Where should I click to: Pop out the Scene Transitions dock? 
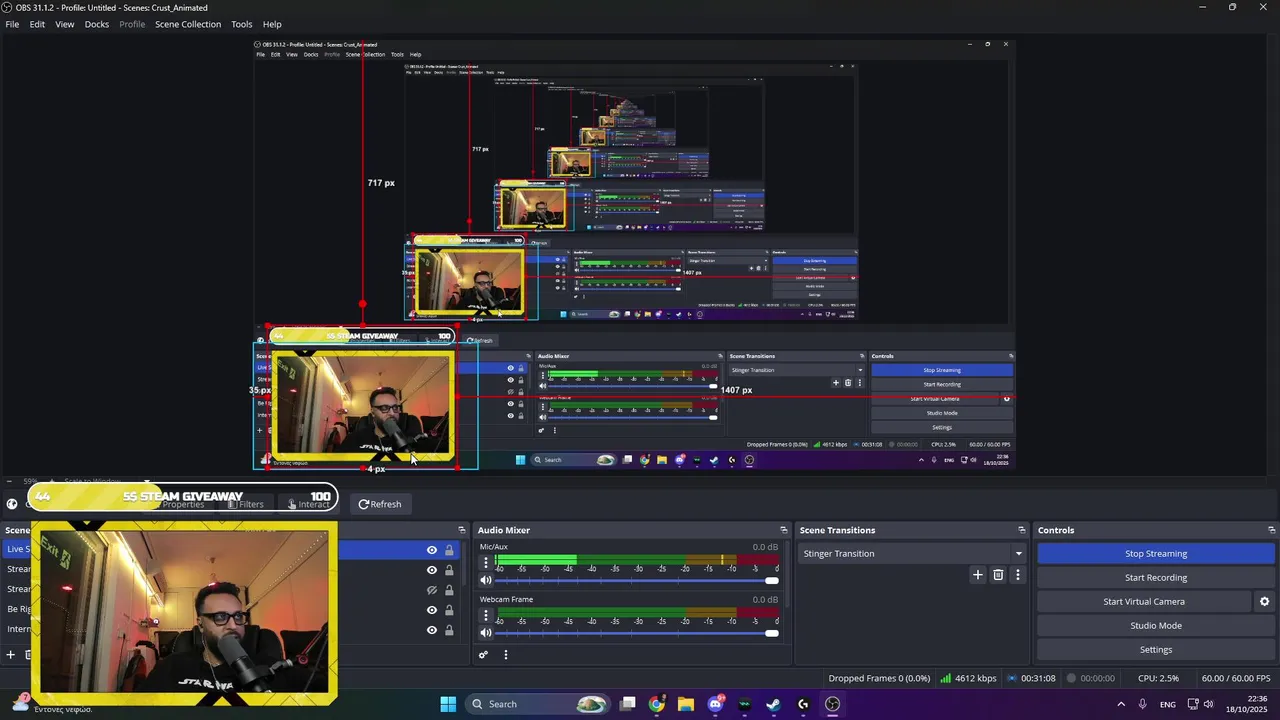[1022, 530]
